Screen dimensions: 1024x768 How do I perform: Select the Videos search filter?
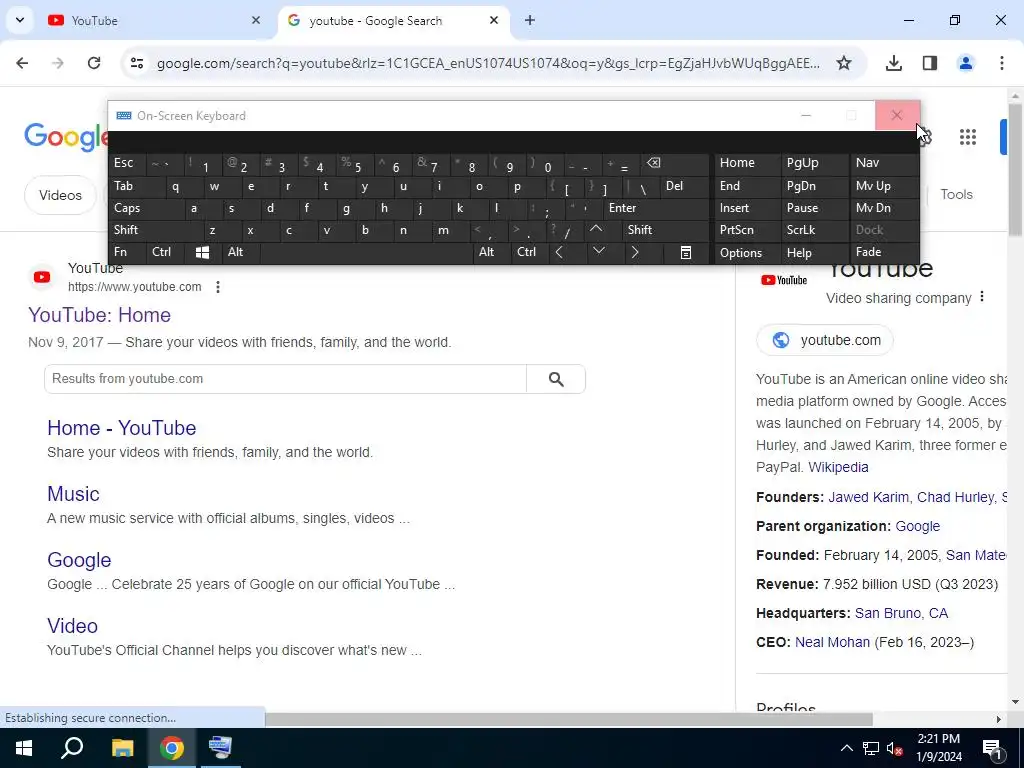coord(60,195)
